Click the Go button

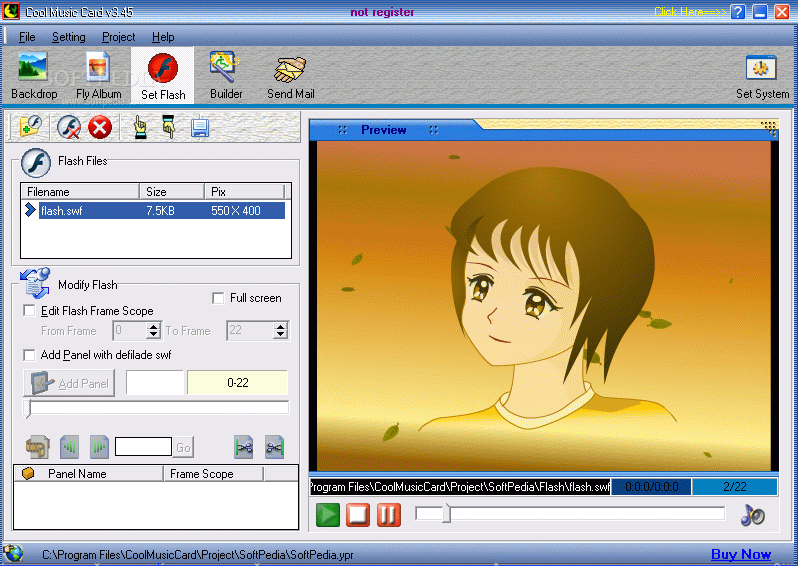(x=183, y=447)
